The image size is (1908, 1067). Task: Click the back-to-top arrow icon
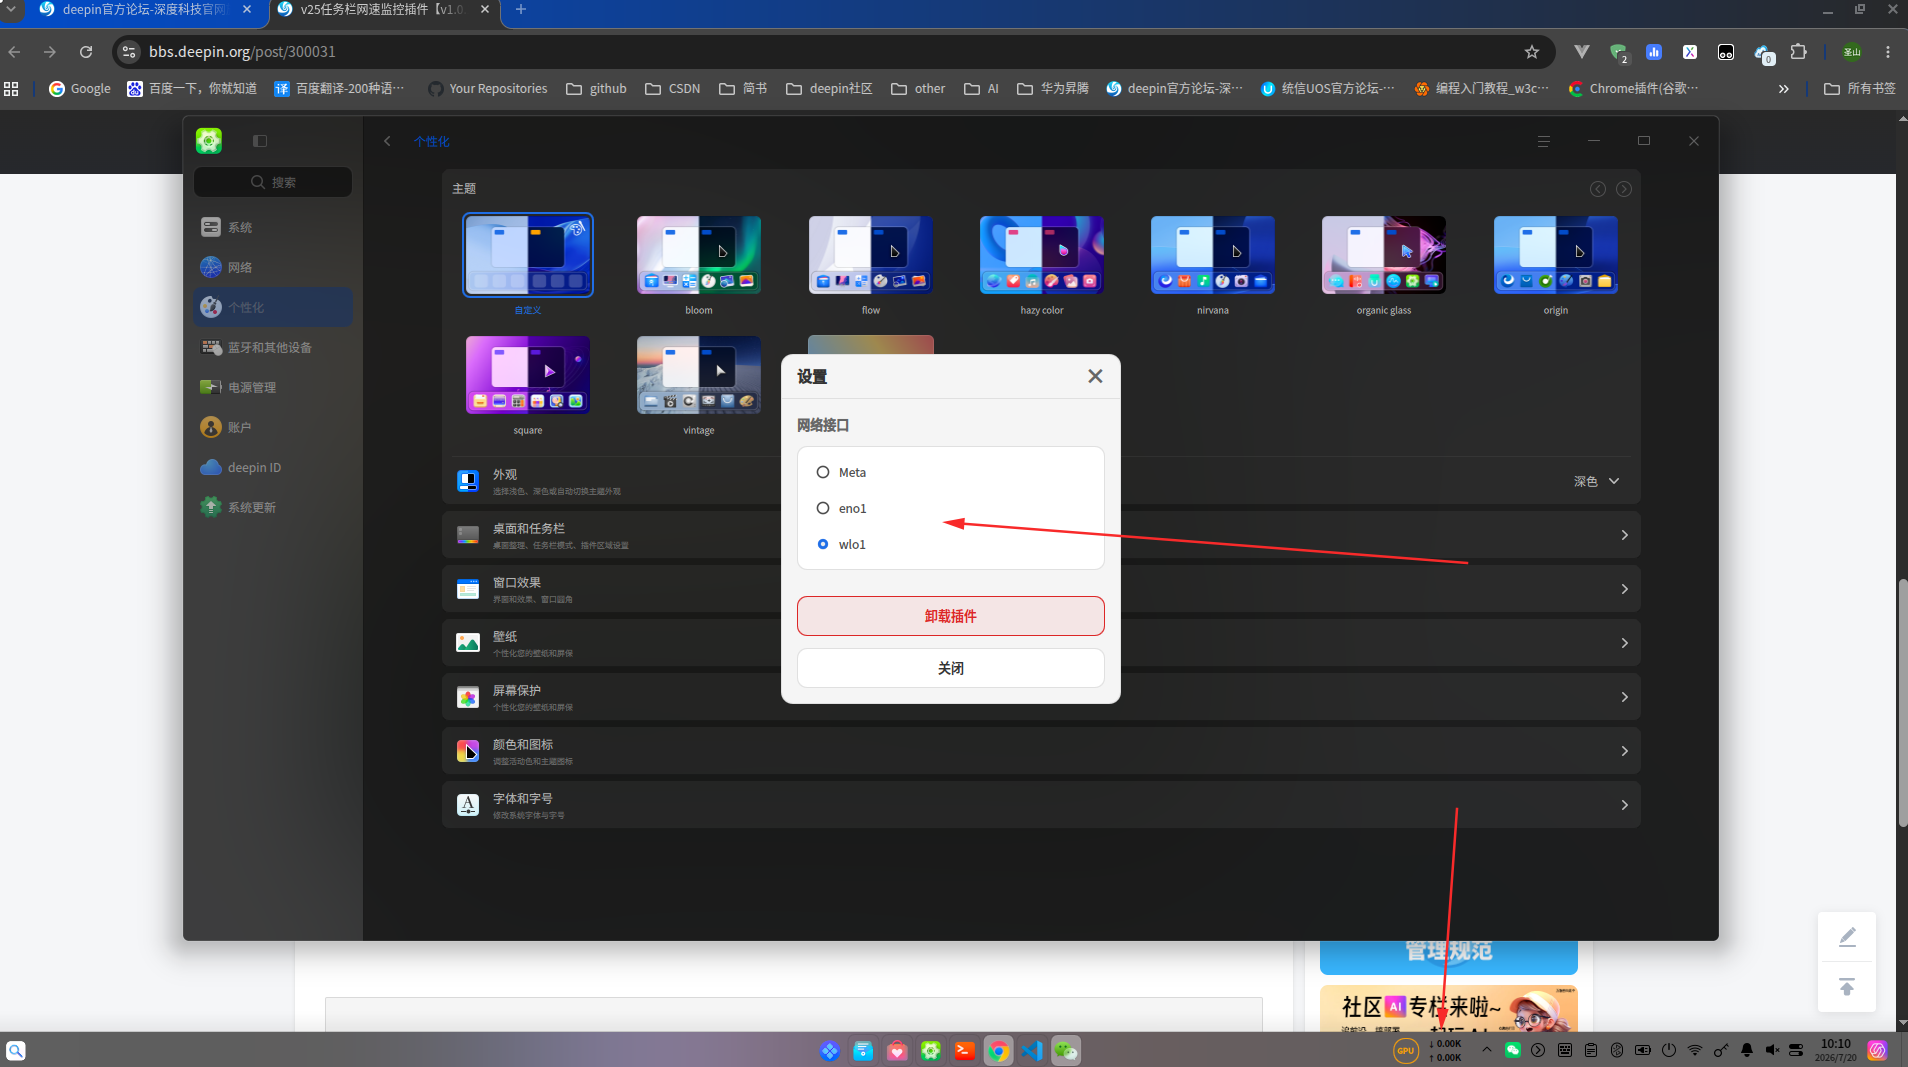(1847, 987)
